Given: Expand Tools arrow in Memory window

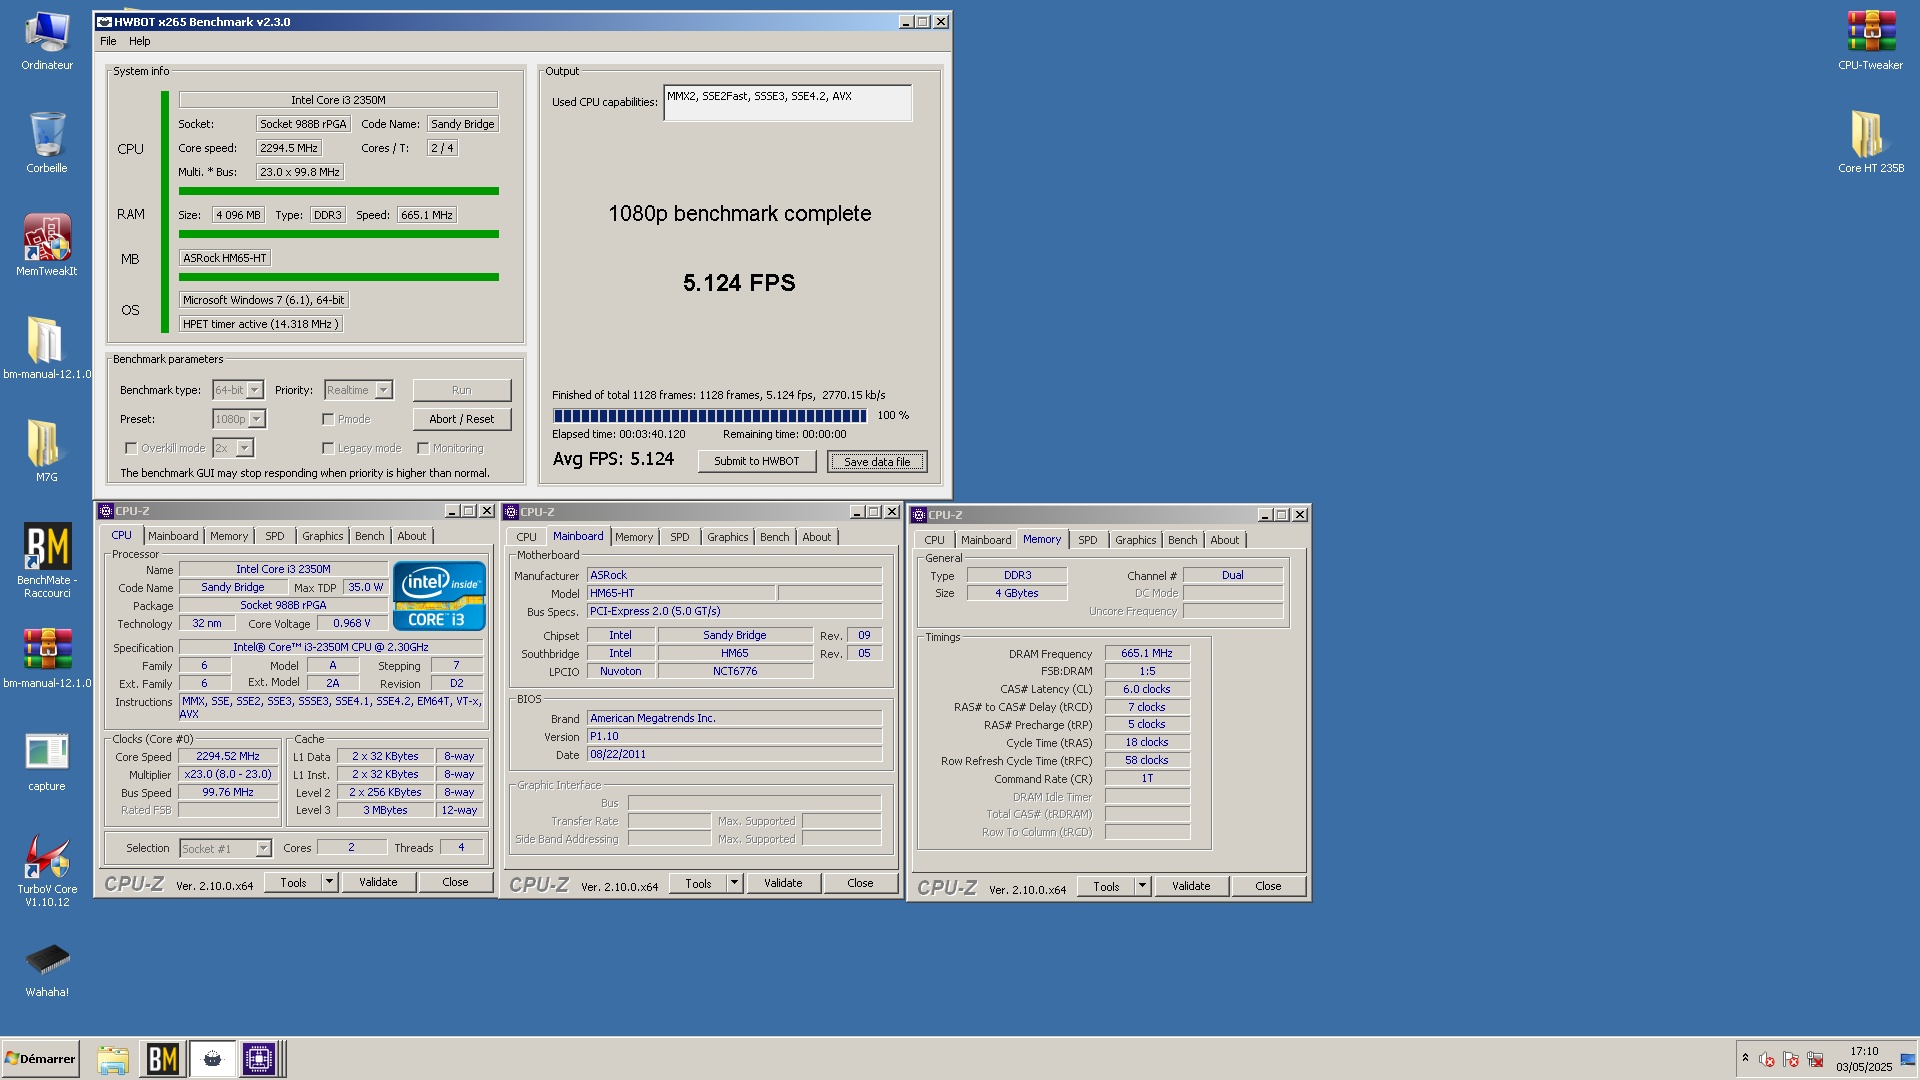Looking at the screenshot, I should 1142,886.
